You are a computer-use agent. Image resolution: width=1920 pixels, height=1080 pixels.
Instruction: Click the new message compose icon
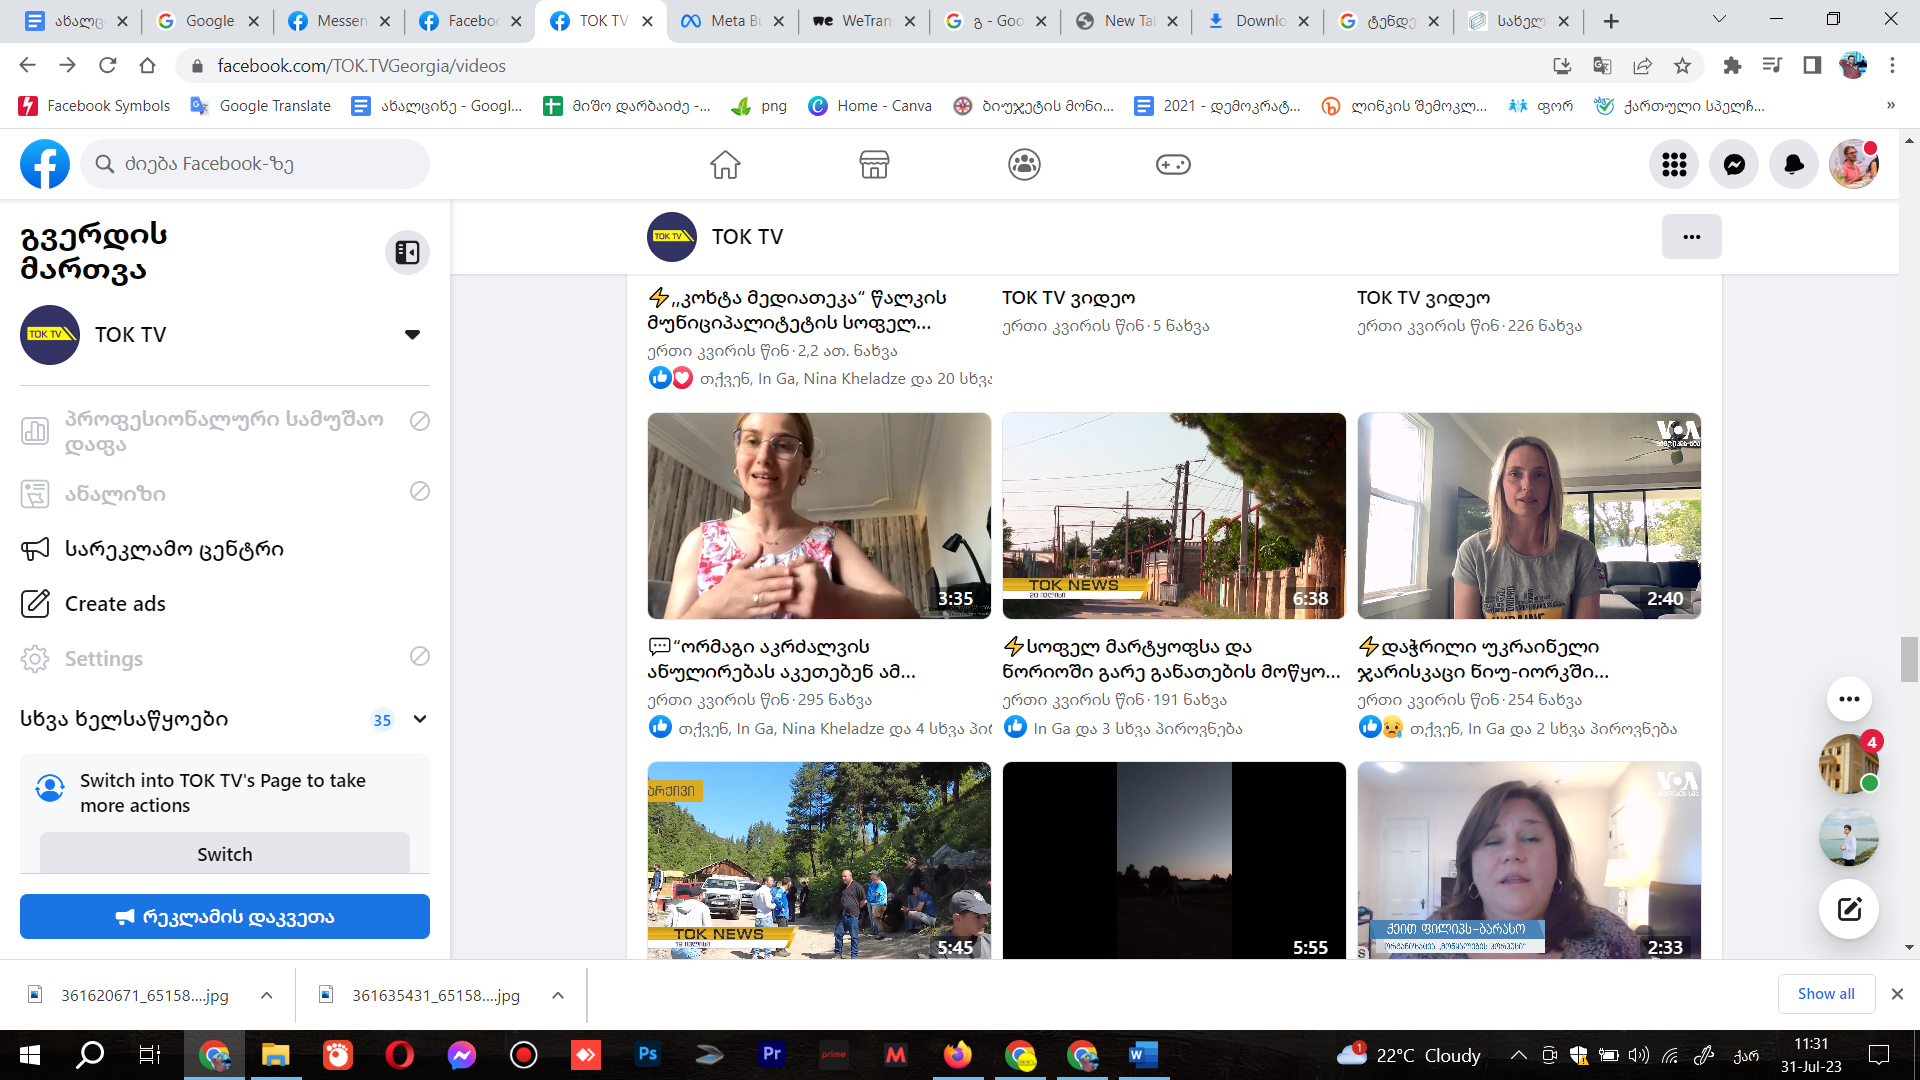[1849, 909]
